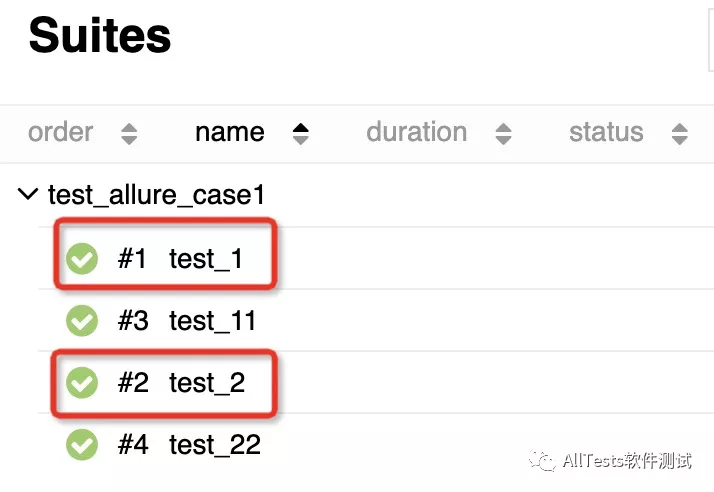
Task: Collapse the test_allure_case1 suite chevron
Action: [x=28, y=195]
